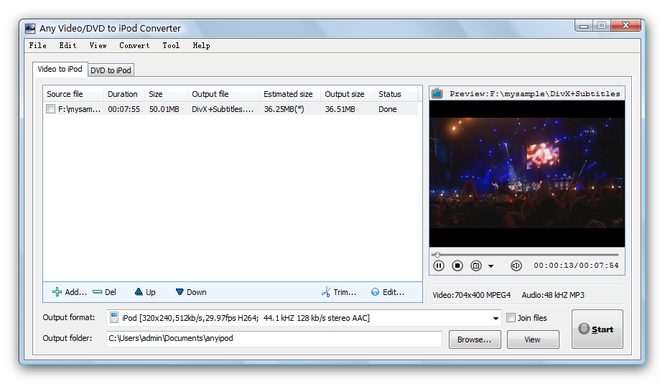The height and width of the screenshot is (384, 665).
Task: Add a source file with Add button
Action: click(x=69, y=292)
